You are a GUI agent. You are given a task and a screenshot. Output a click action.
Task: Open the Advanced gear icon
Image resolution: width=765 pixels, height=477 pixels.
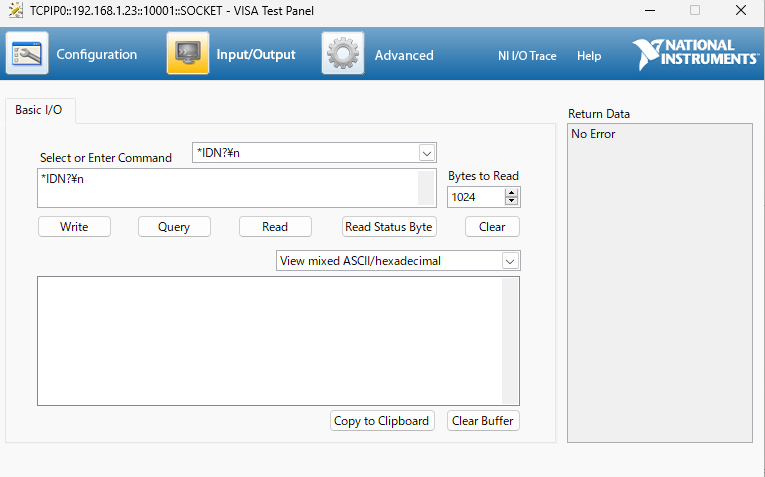click(x=342, y=53)
